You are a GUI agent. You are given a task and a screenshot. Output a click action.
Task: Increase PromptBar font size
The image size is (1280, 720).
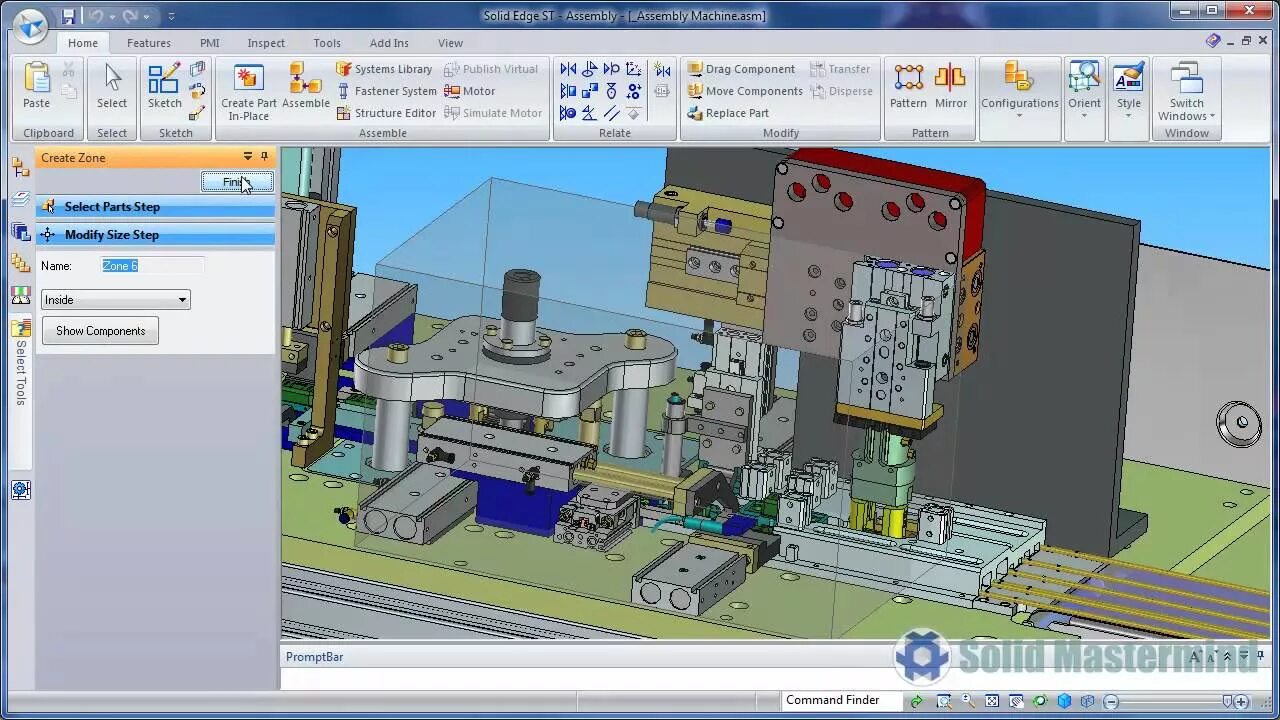pos(1194,657)
